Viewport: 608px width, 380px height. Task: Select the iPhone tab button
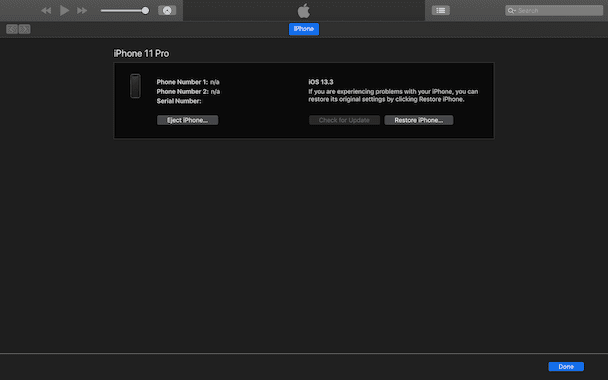pyautogui.click(x=304, y=29)
